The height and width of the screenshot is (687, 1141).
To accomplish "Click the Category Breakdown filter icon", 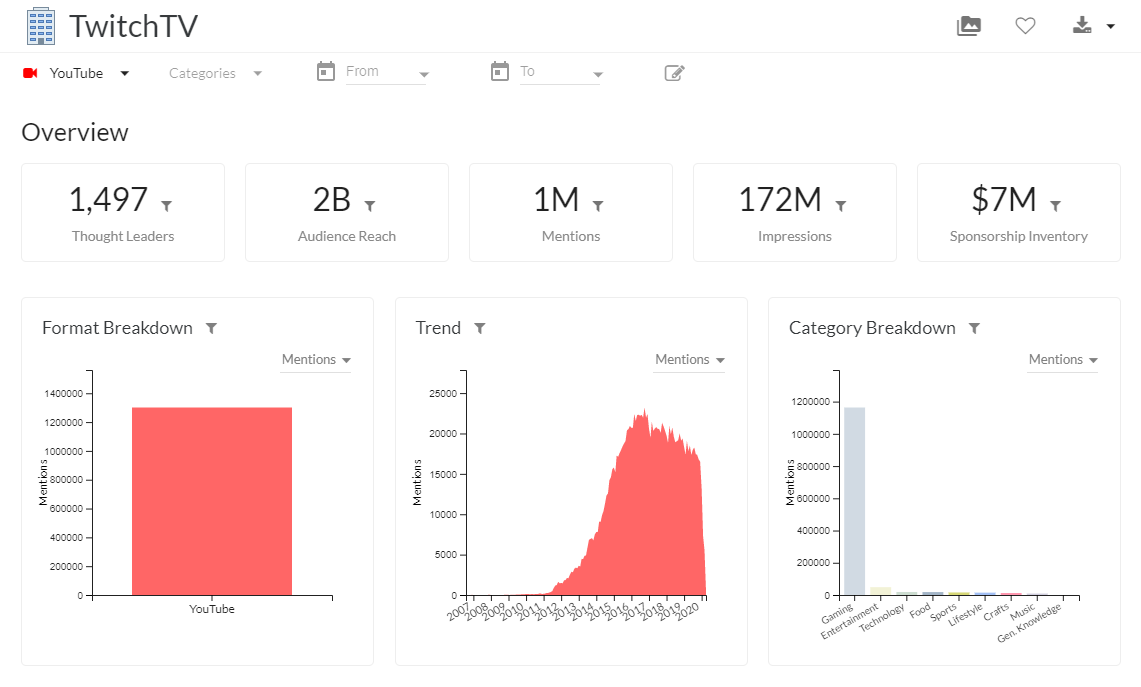I will [x=974, y=328].
